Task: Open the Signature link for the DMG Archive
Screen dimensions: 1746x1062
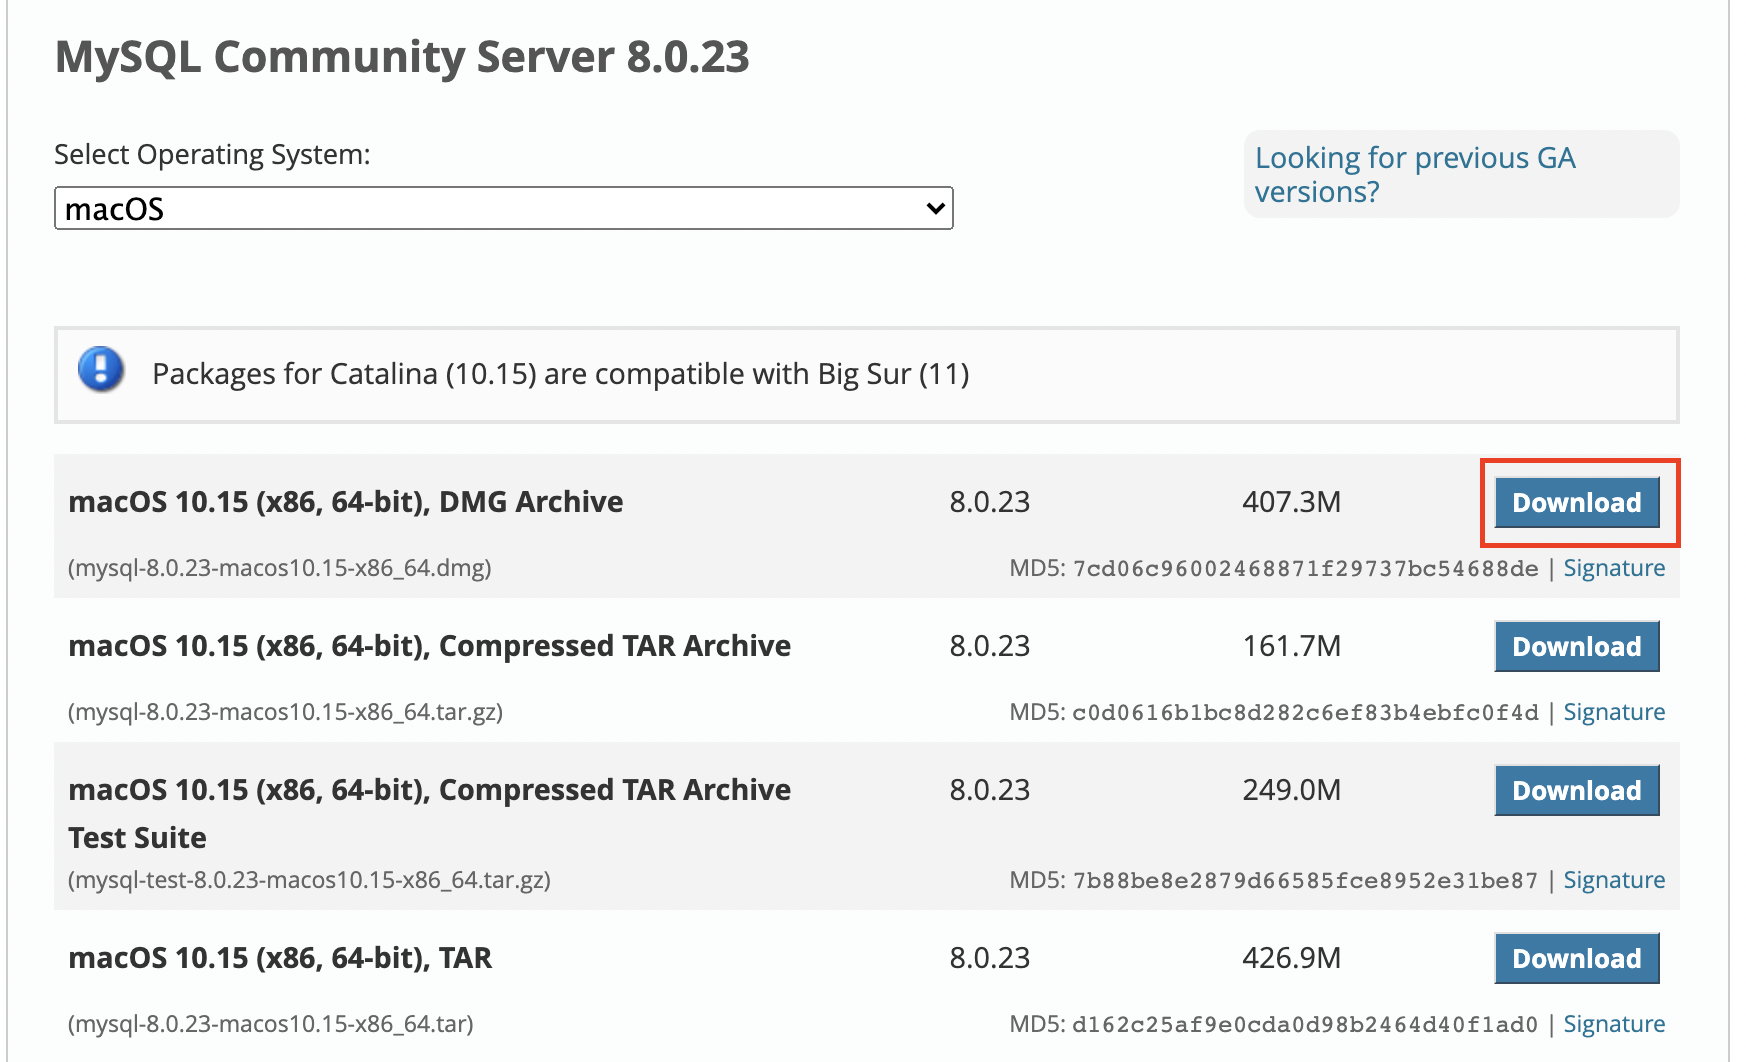Action: tap(1614, 568)
